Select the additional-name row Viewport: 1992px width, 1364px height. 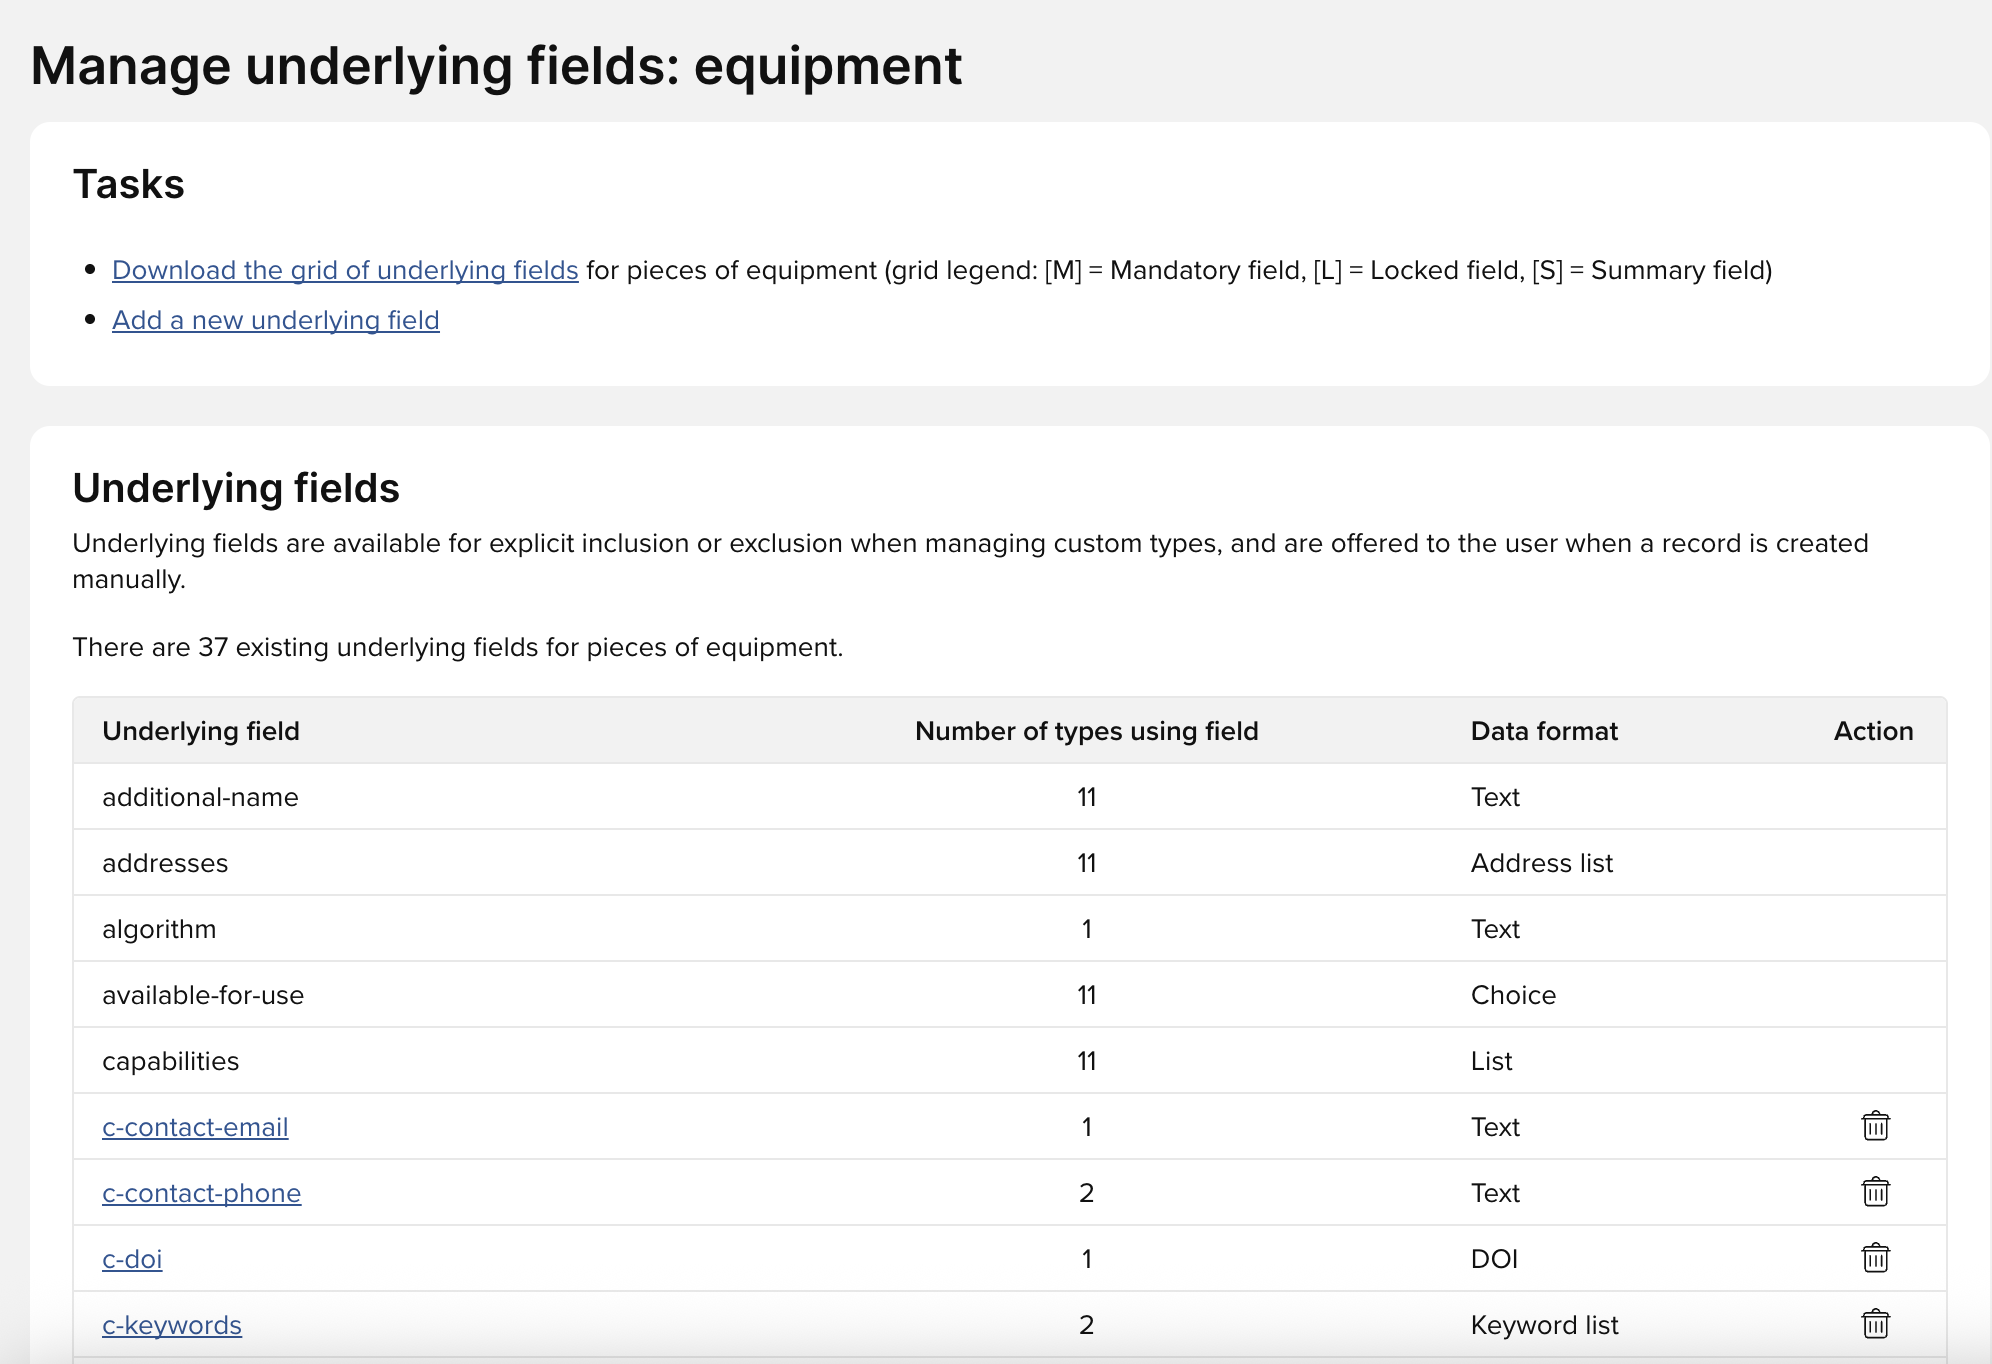[200, 797]
